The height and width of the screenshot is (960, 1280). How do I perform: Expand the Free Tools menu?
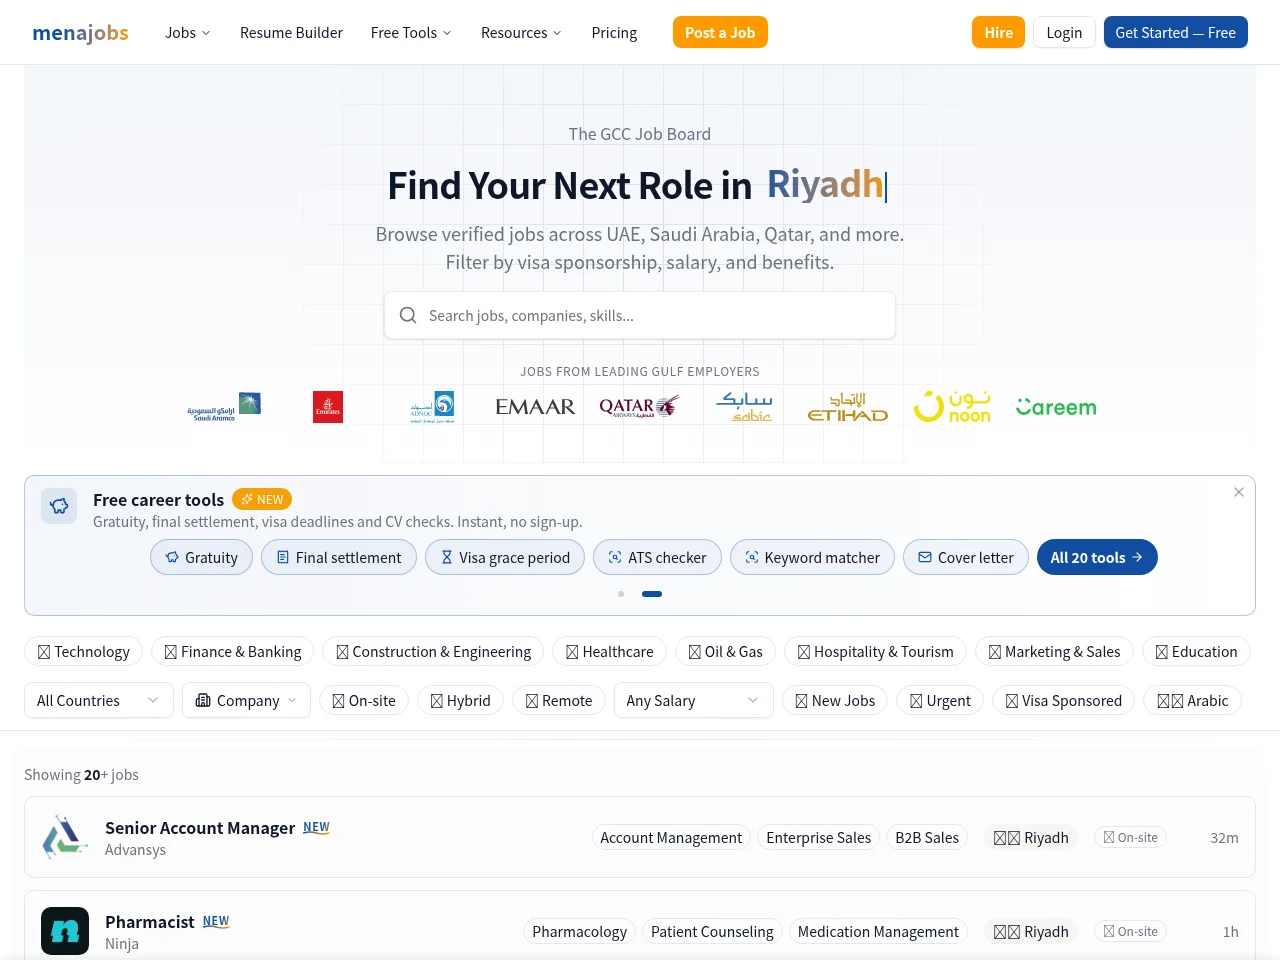(x=411, y=33)
